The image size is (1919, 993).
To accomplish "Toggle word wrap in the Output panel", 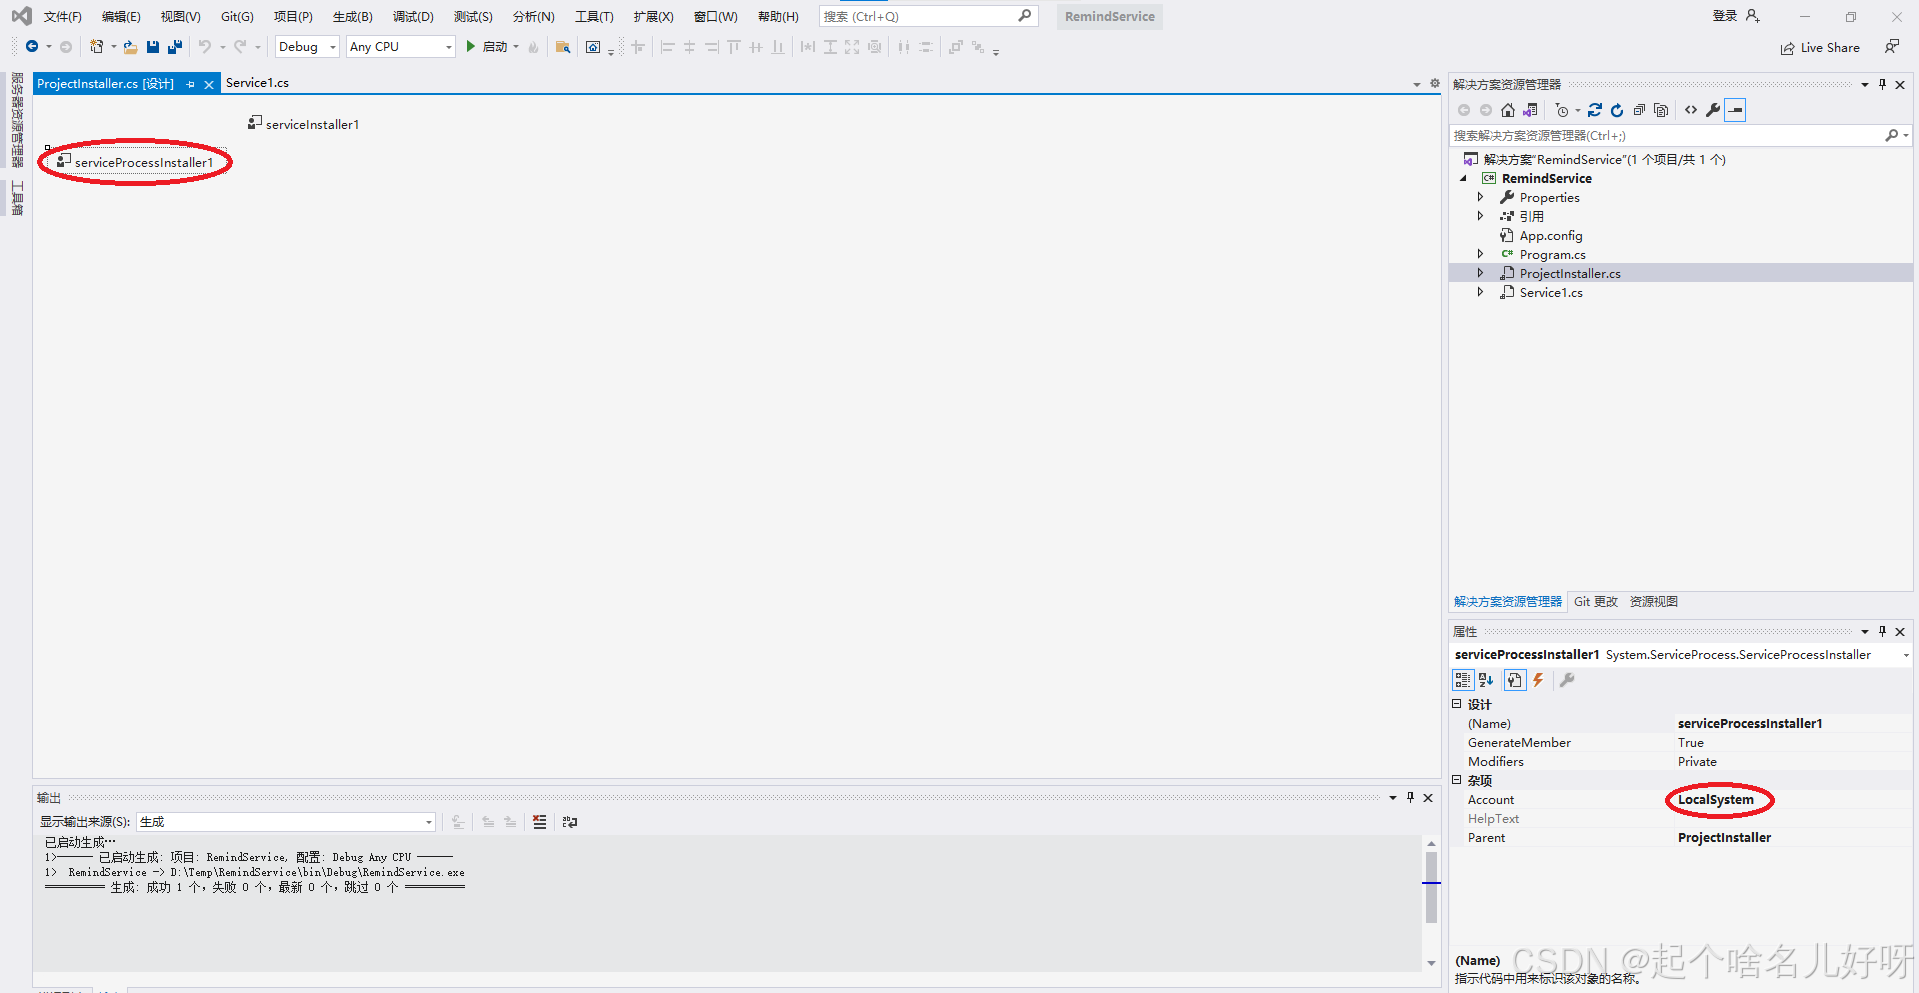I will [x=570, y=822].
